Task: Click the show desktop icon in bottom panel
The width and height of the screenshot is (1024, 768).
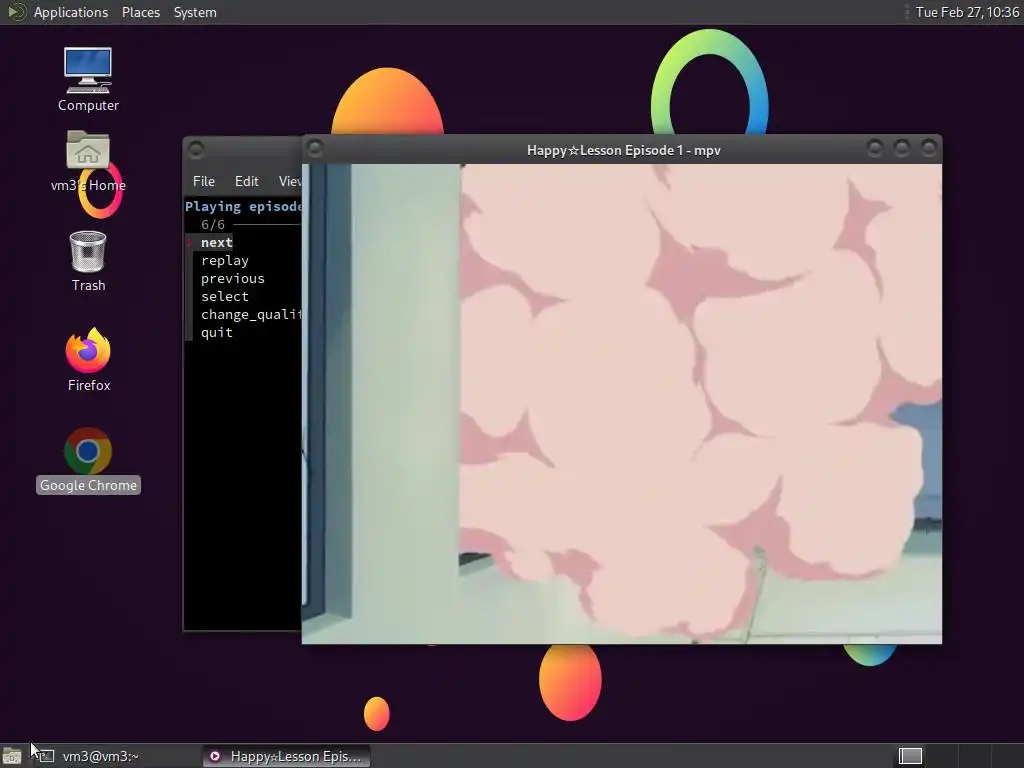Action: [x=12, y=756]
